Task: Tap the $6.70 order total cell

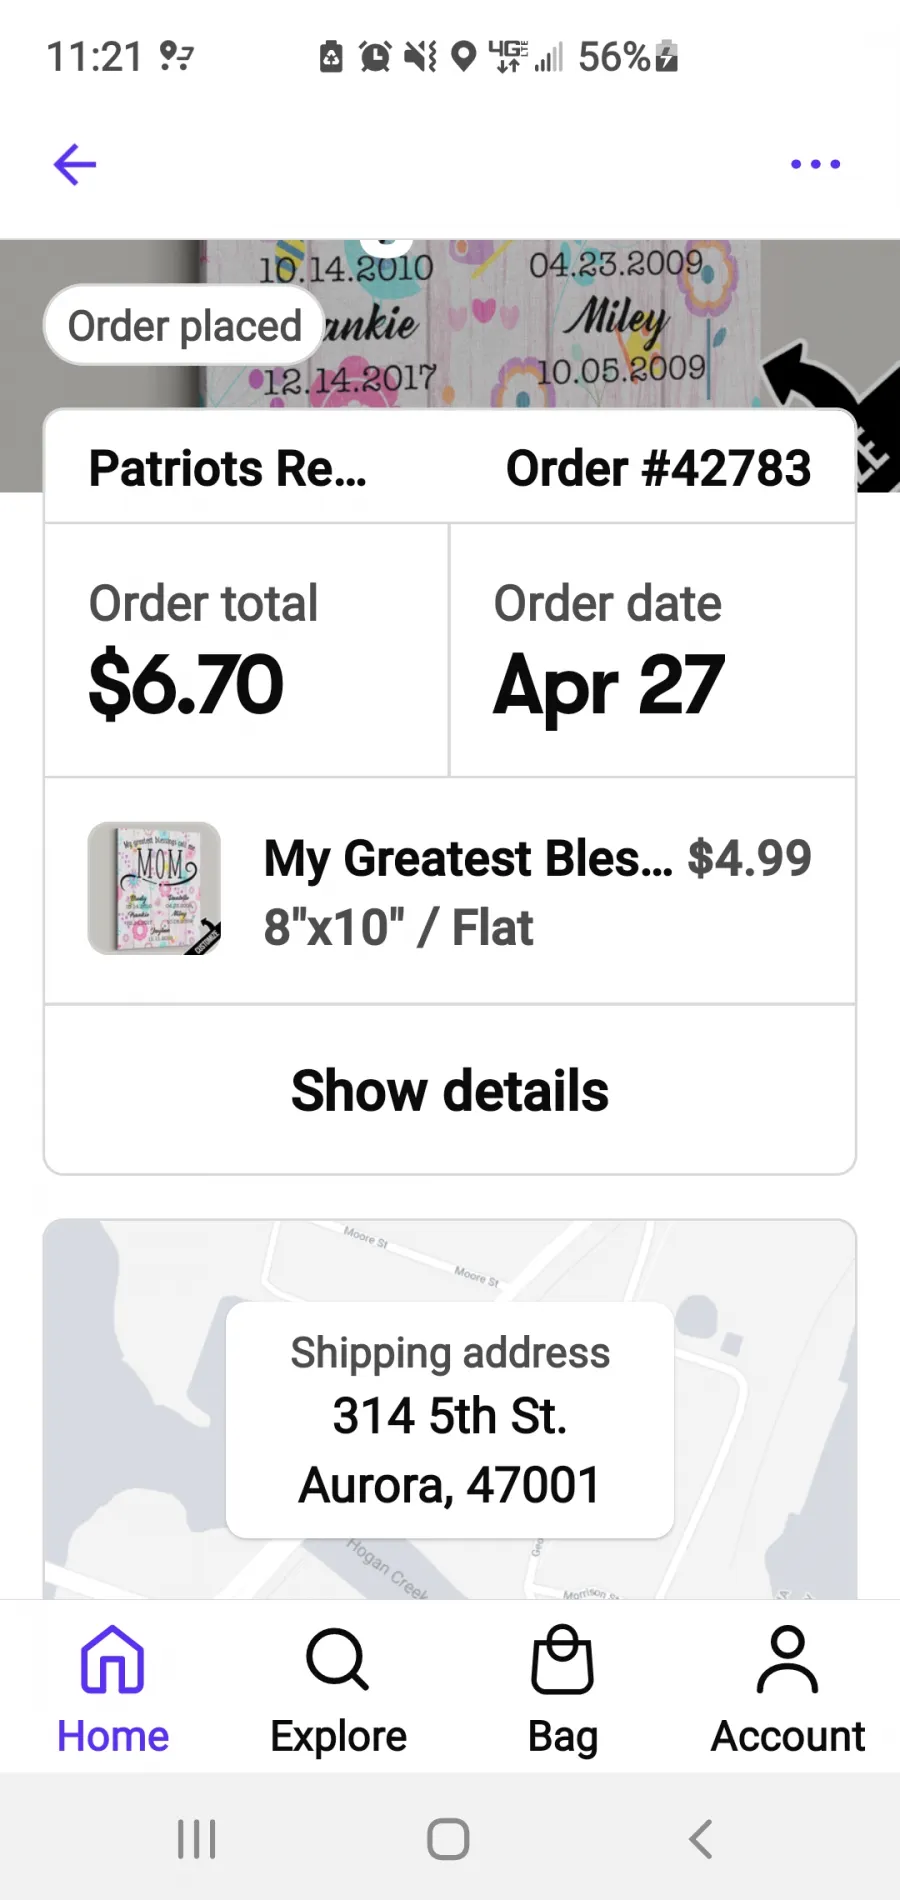Action: (247, 650)
